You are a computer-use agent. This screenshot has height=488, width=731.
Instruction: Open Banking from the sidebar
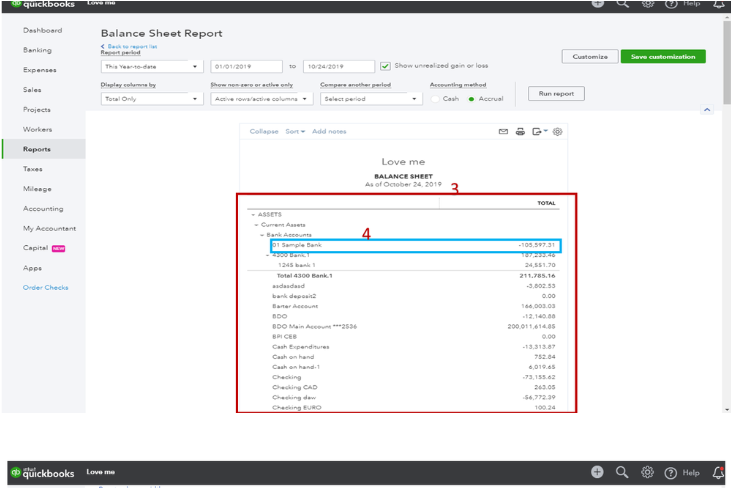[37, 50]
